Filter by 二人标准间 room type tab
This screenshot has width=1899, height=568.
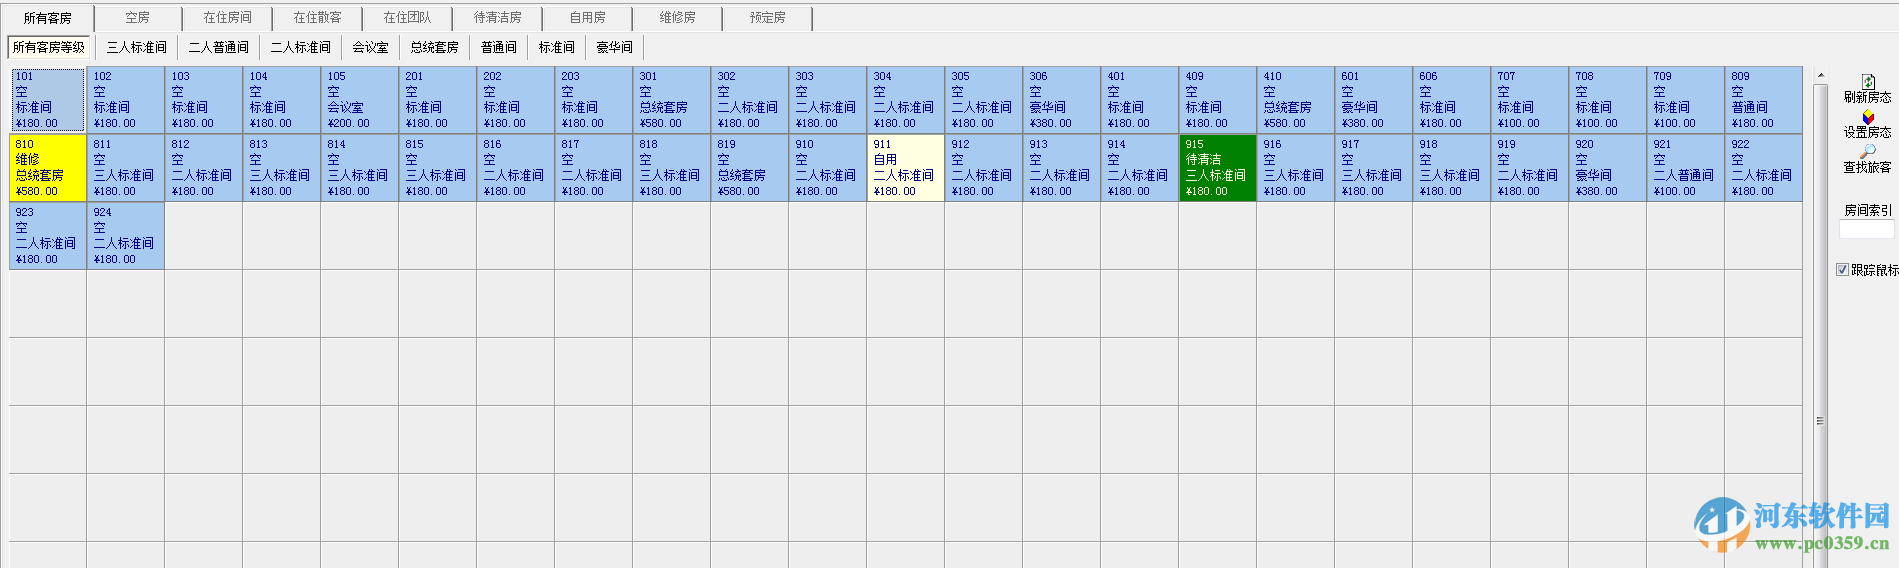[x=301, y=47]
